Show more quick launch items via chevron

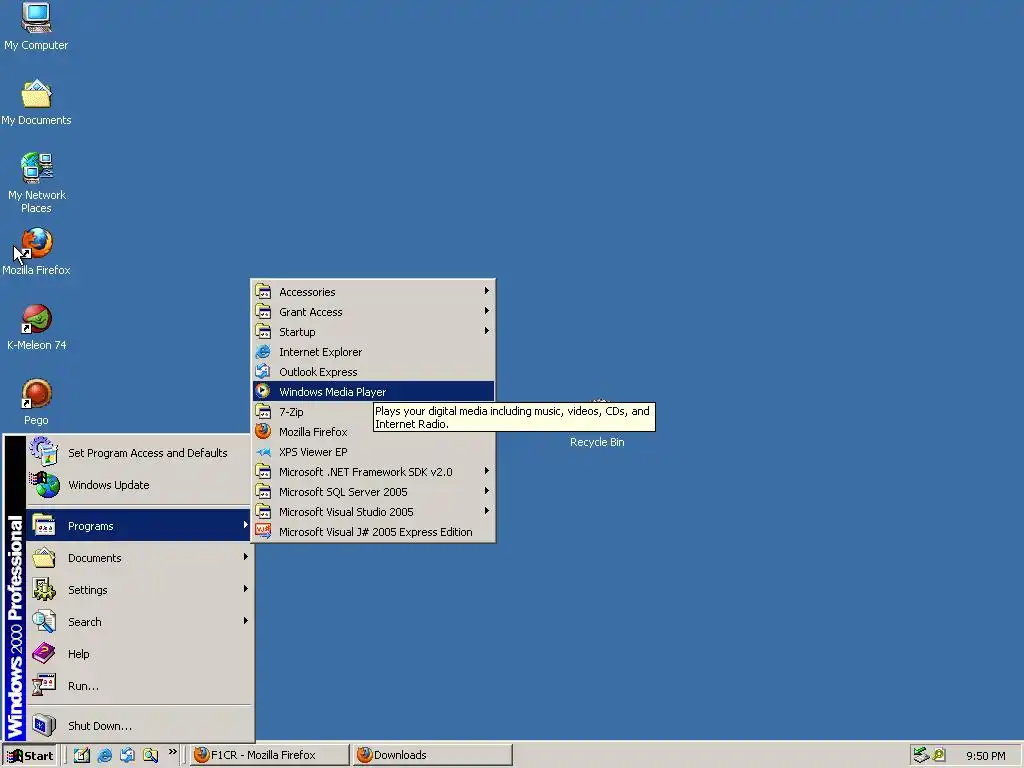(x=172, y=752)
